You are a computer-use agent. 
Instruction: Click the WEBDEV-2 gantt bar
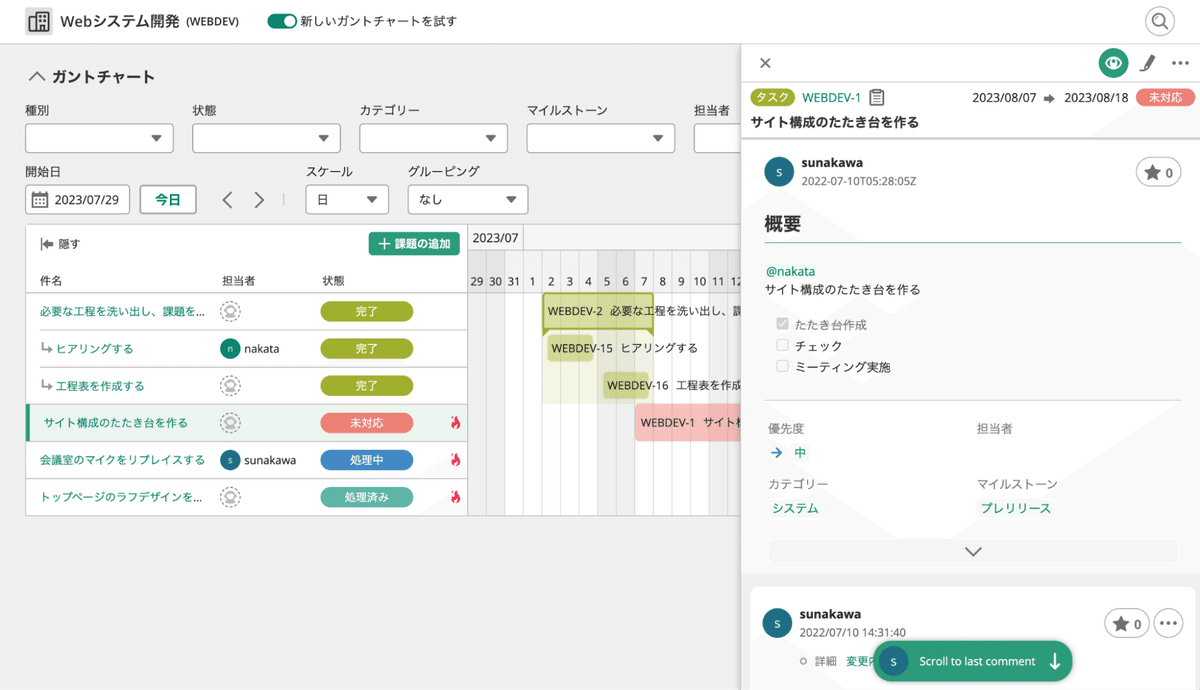click(x=595, y=311)
